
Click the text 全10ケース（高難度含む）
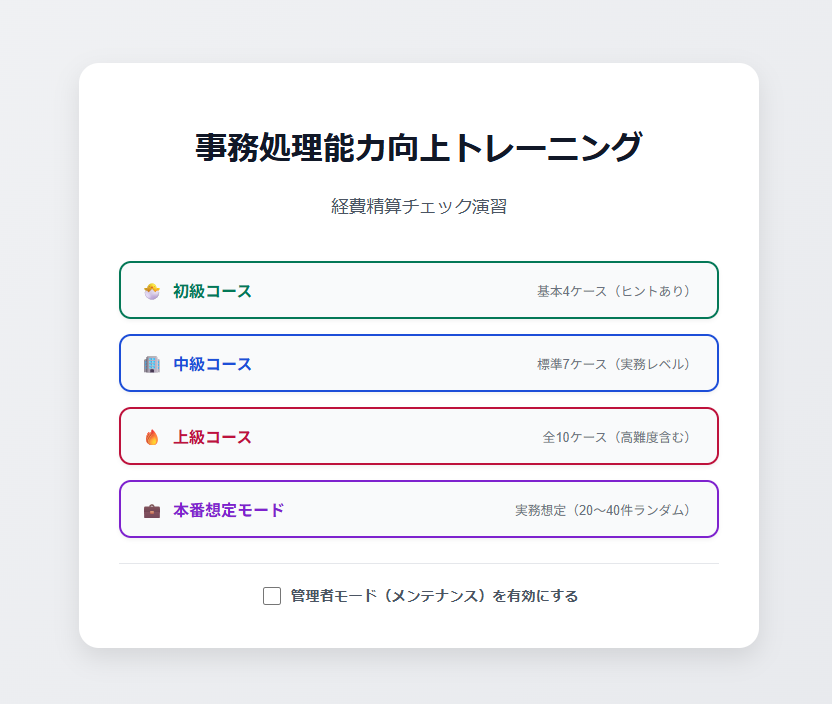(x=617, y=437)
